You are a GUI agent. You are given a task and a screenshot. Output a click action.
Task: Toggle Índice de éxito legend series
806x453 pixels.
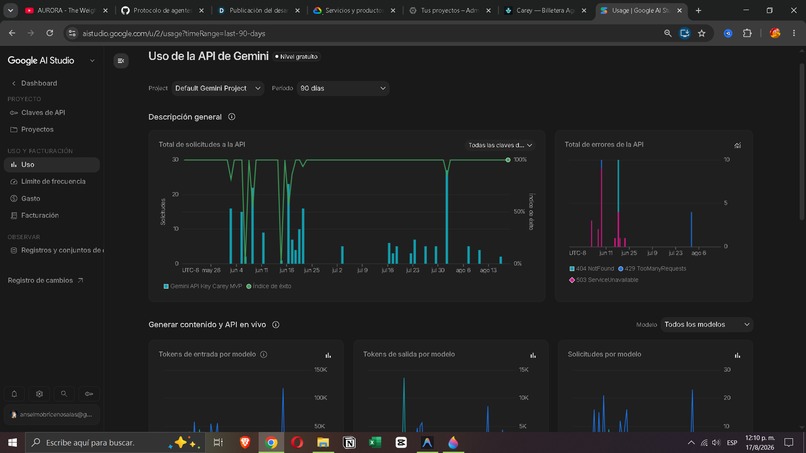[x=269, y=286]
